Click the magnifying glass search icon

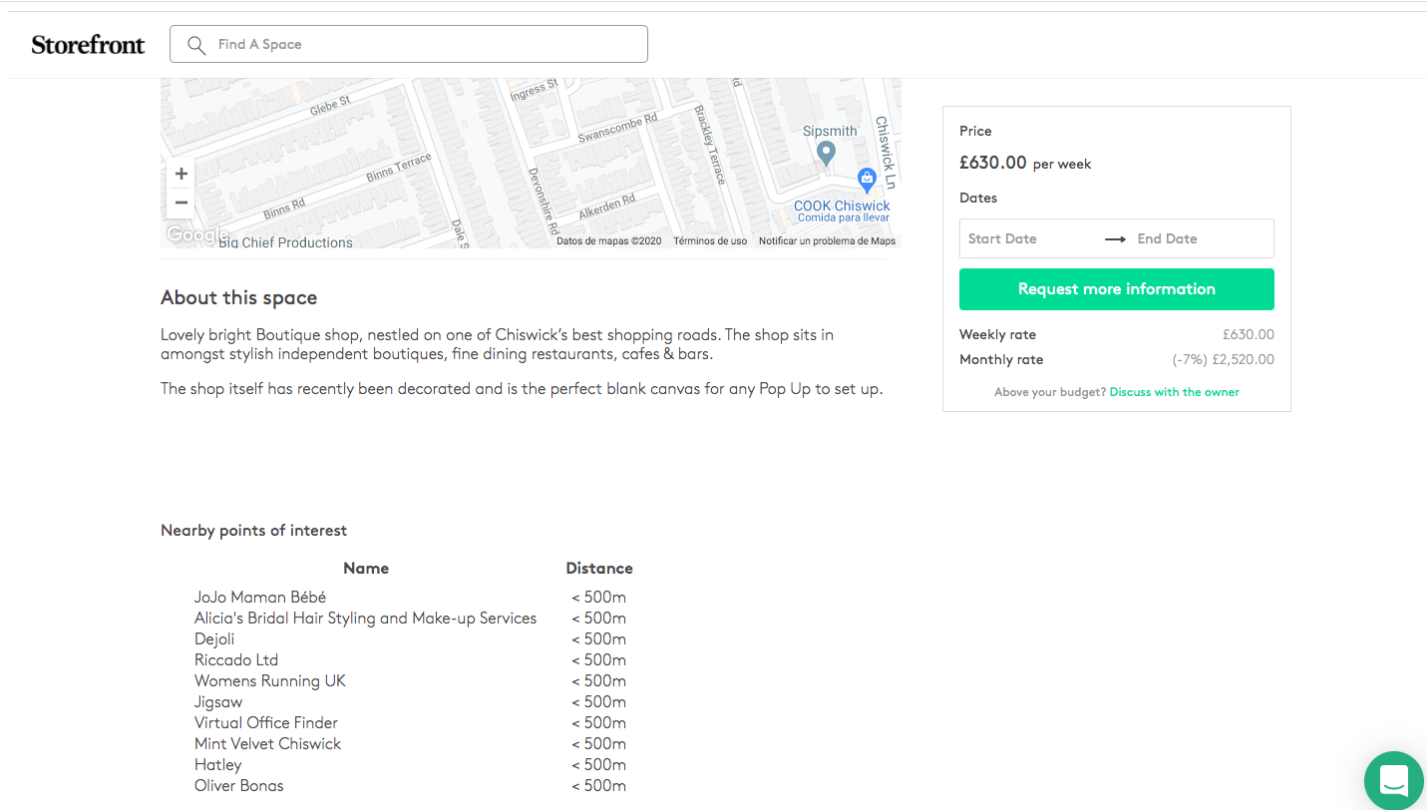196,45
